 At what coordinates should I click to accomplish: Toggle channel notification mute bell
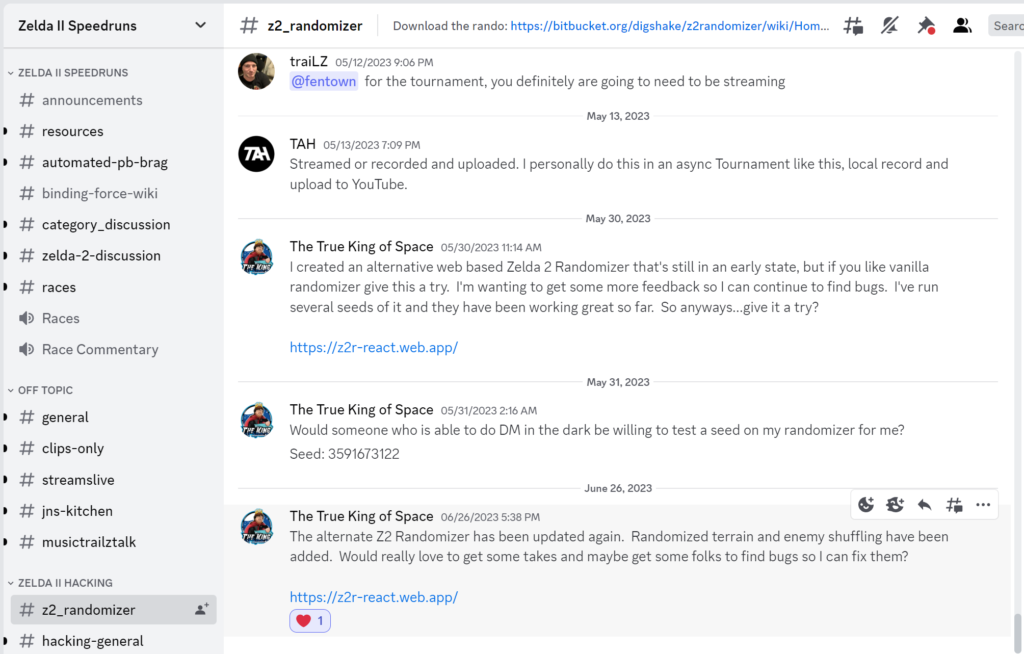(889, 26)
